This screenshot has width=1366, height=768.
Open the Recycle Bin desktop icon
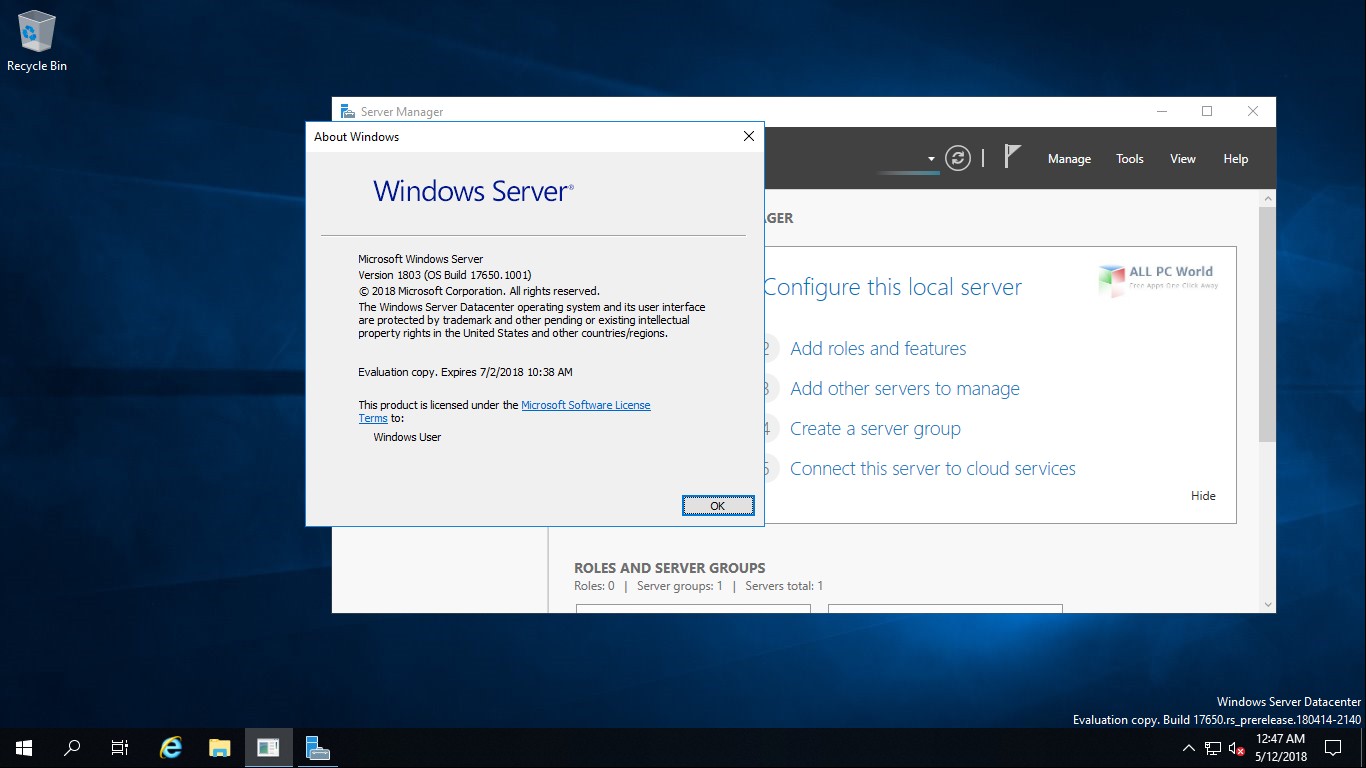37,42
